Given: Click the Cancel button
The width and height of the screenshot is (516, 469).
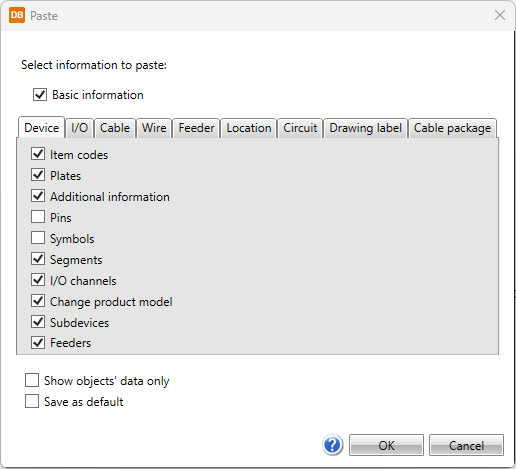Looking at the screenshot, I should 466,445.
